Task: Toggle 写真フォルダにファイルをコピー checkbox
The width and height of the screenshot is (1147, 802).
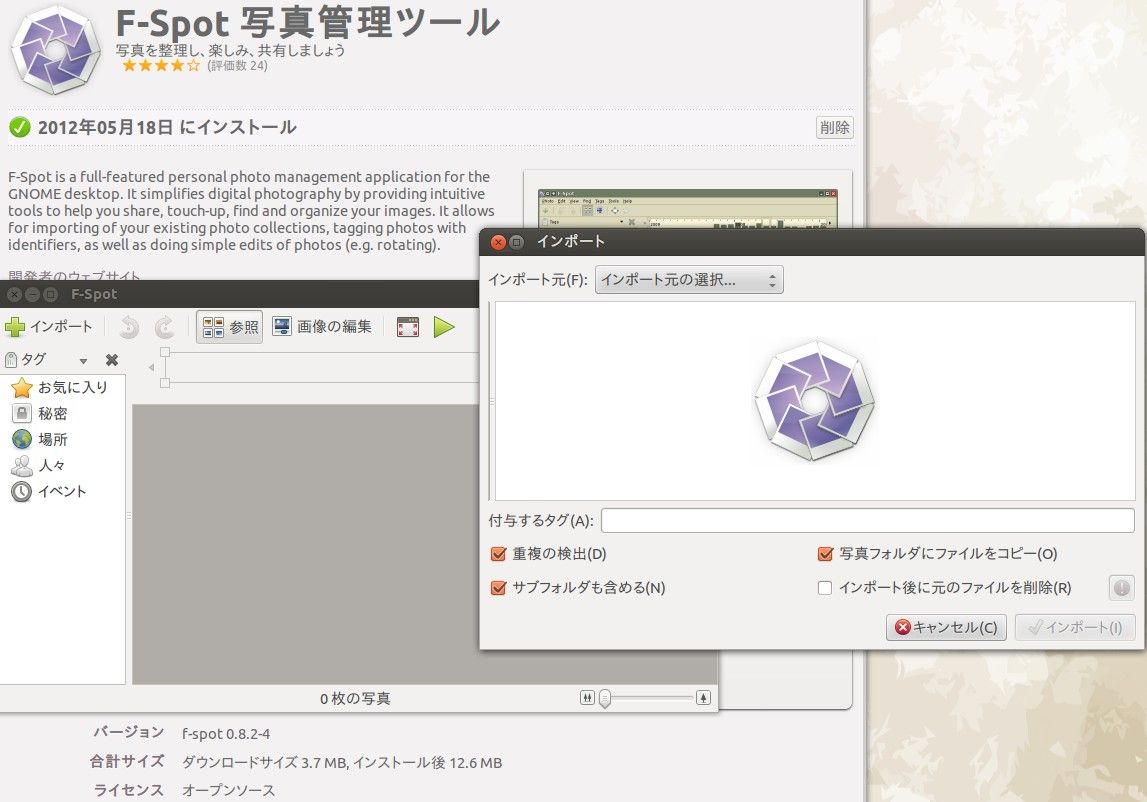Action: click(825, 554)
